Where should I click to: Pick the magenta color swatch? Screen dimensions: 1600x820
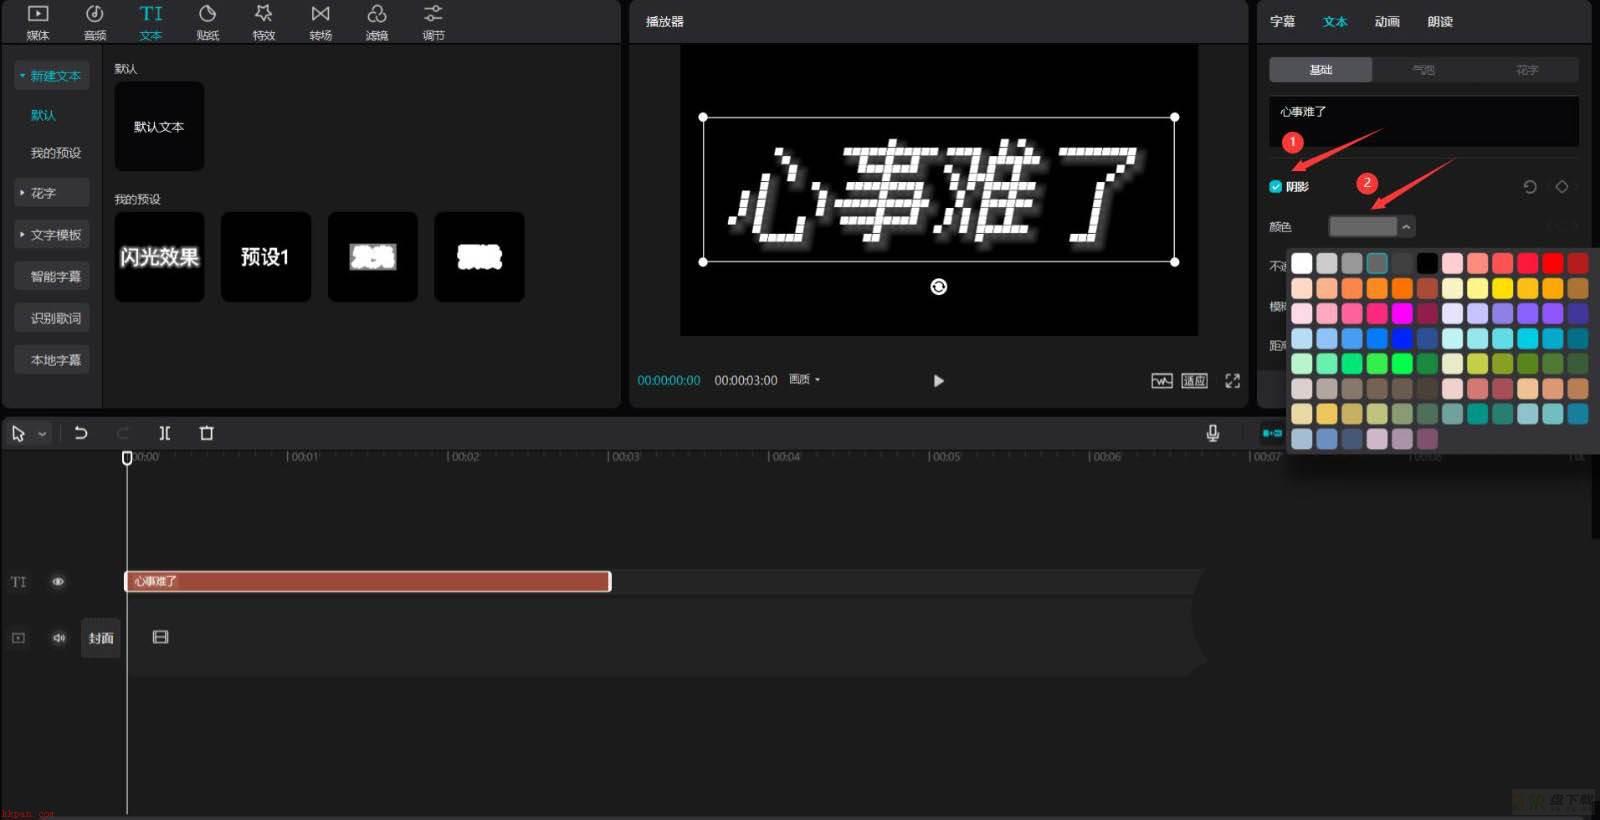(1402, 313)
